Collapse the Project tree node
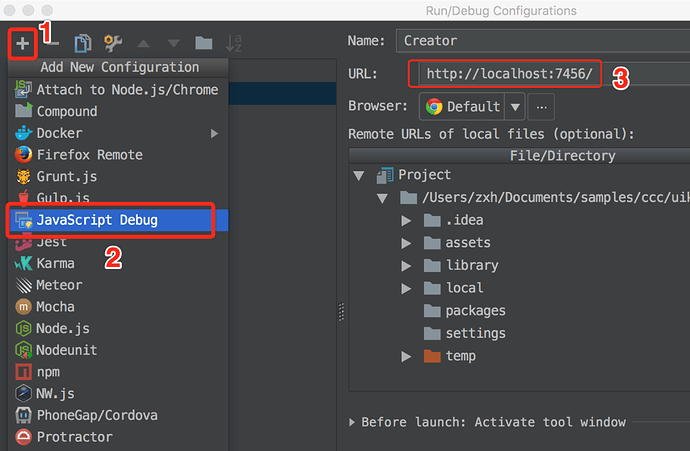This screenshot has width=690, height=451. click(359, 175)
